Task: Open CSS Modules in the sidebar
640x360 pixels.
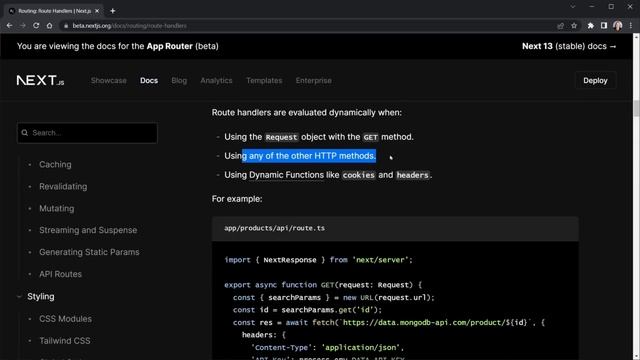Action: 65,319
